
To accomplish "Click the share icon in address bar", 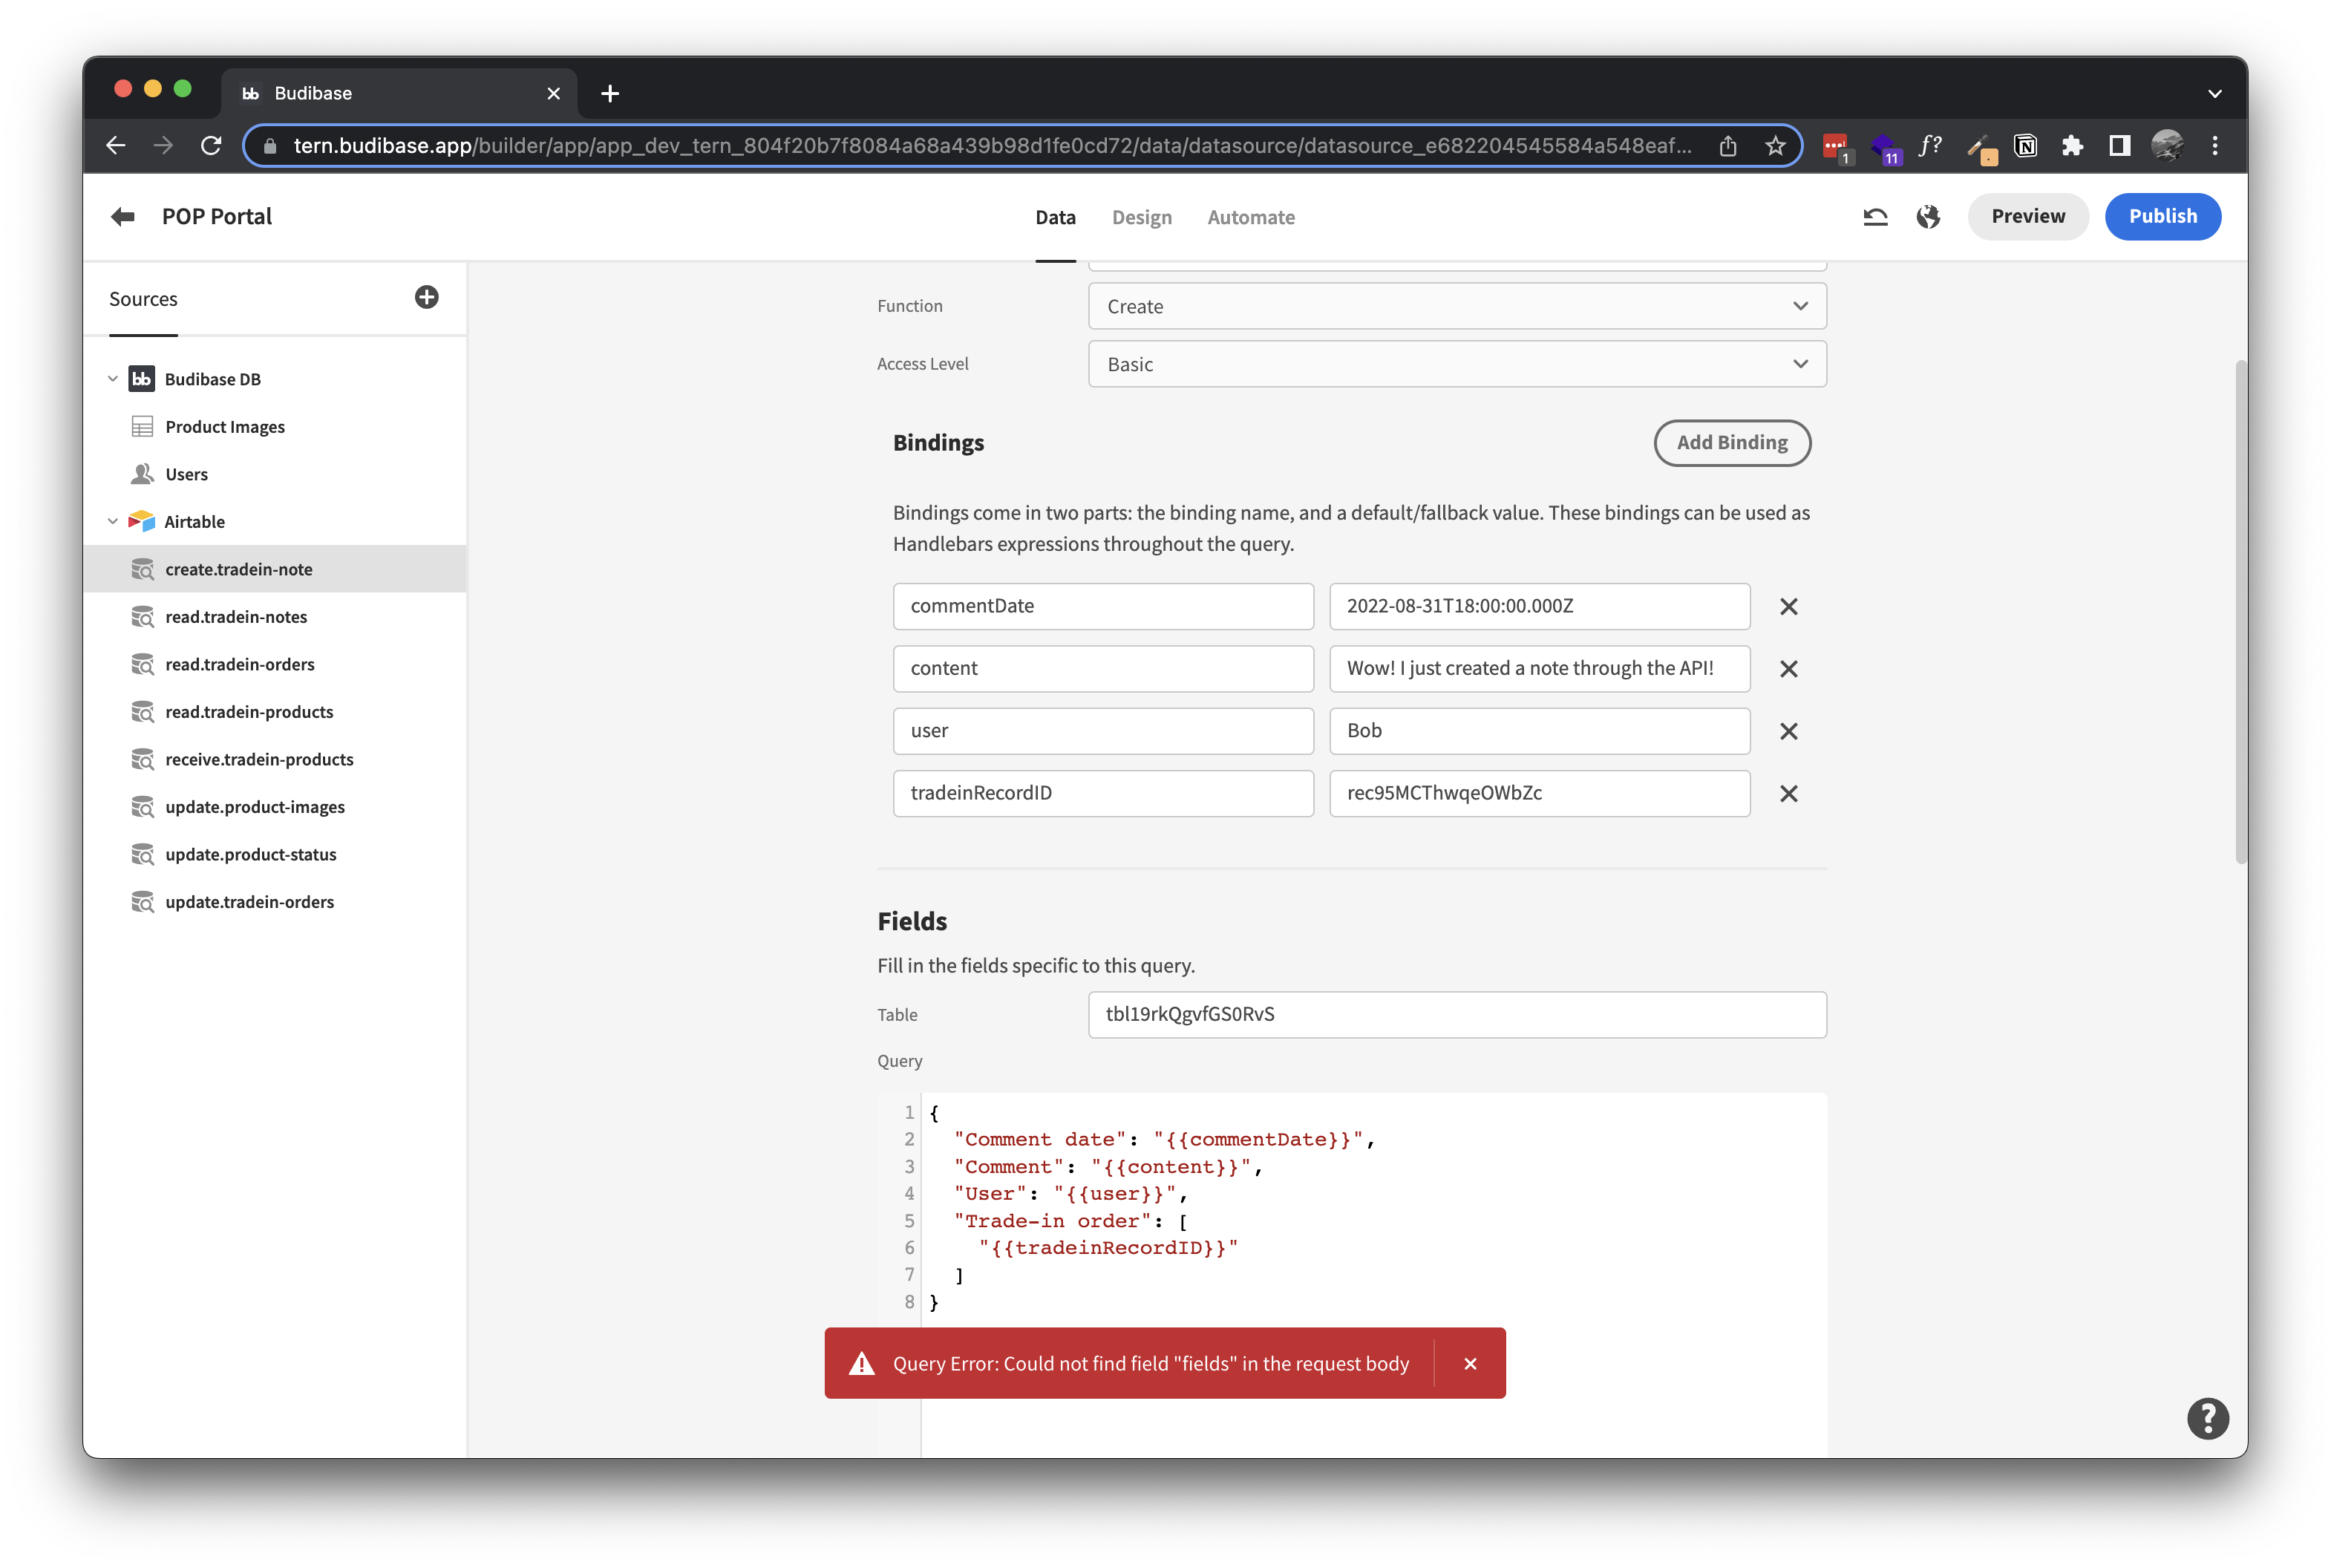I will coord(1728,146).
